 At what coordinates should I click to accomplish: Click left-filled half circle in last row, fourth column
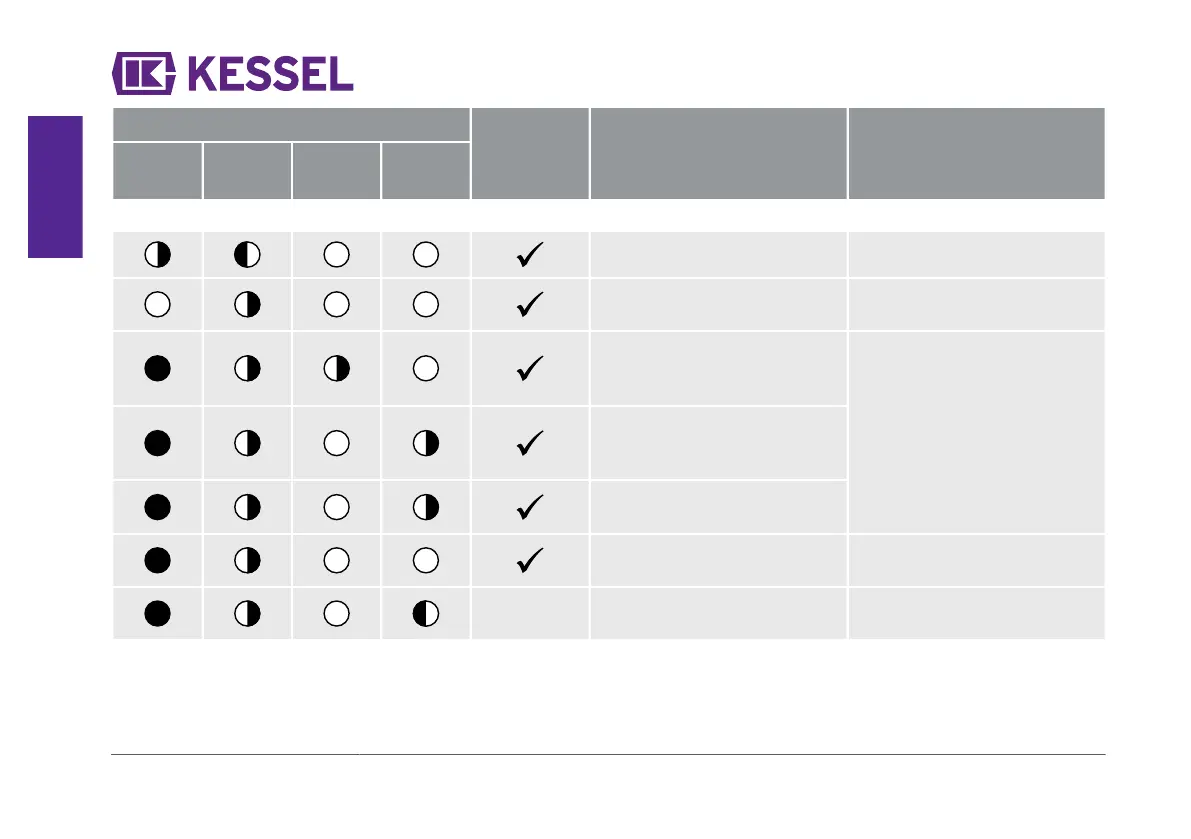pos(425,613)
